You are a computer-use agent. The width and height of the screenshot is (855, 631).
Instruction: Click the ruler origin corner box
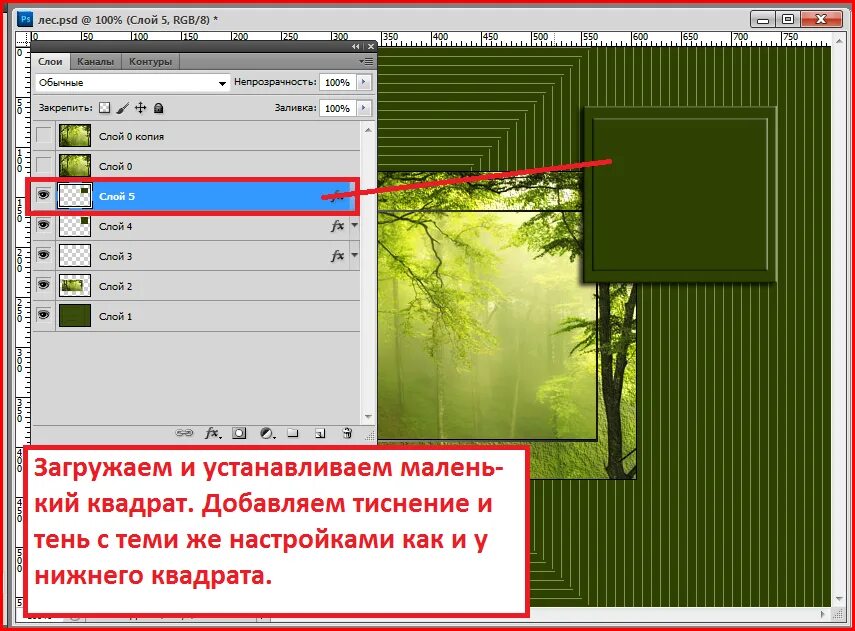click(23, 38)
